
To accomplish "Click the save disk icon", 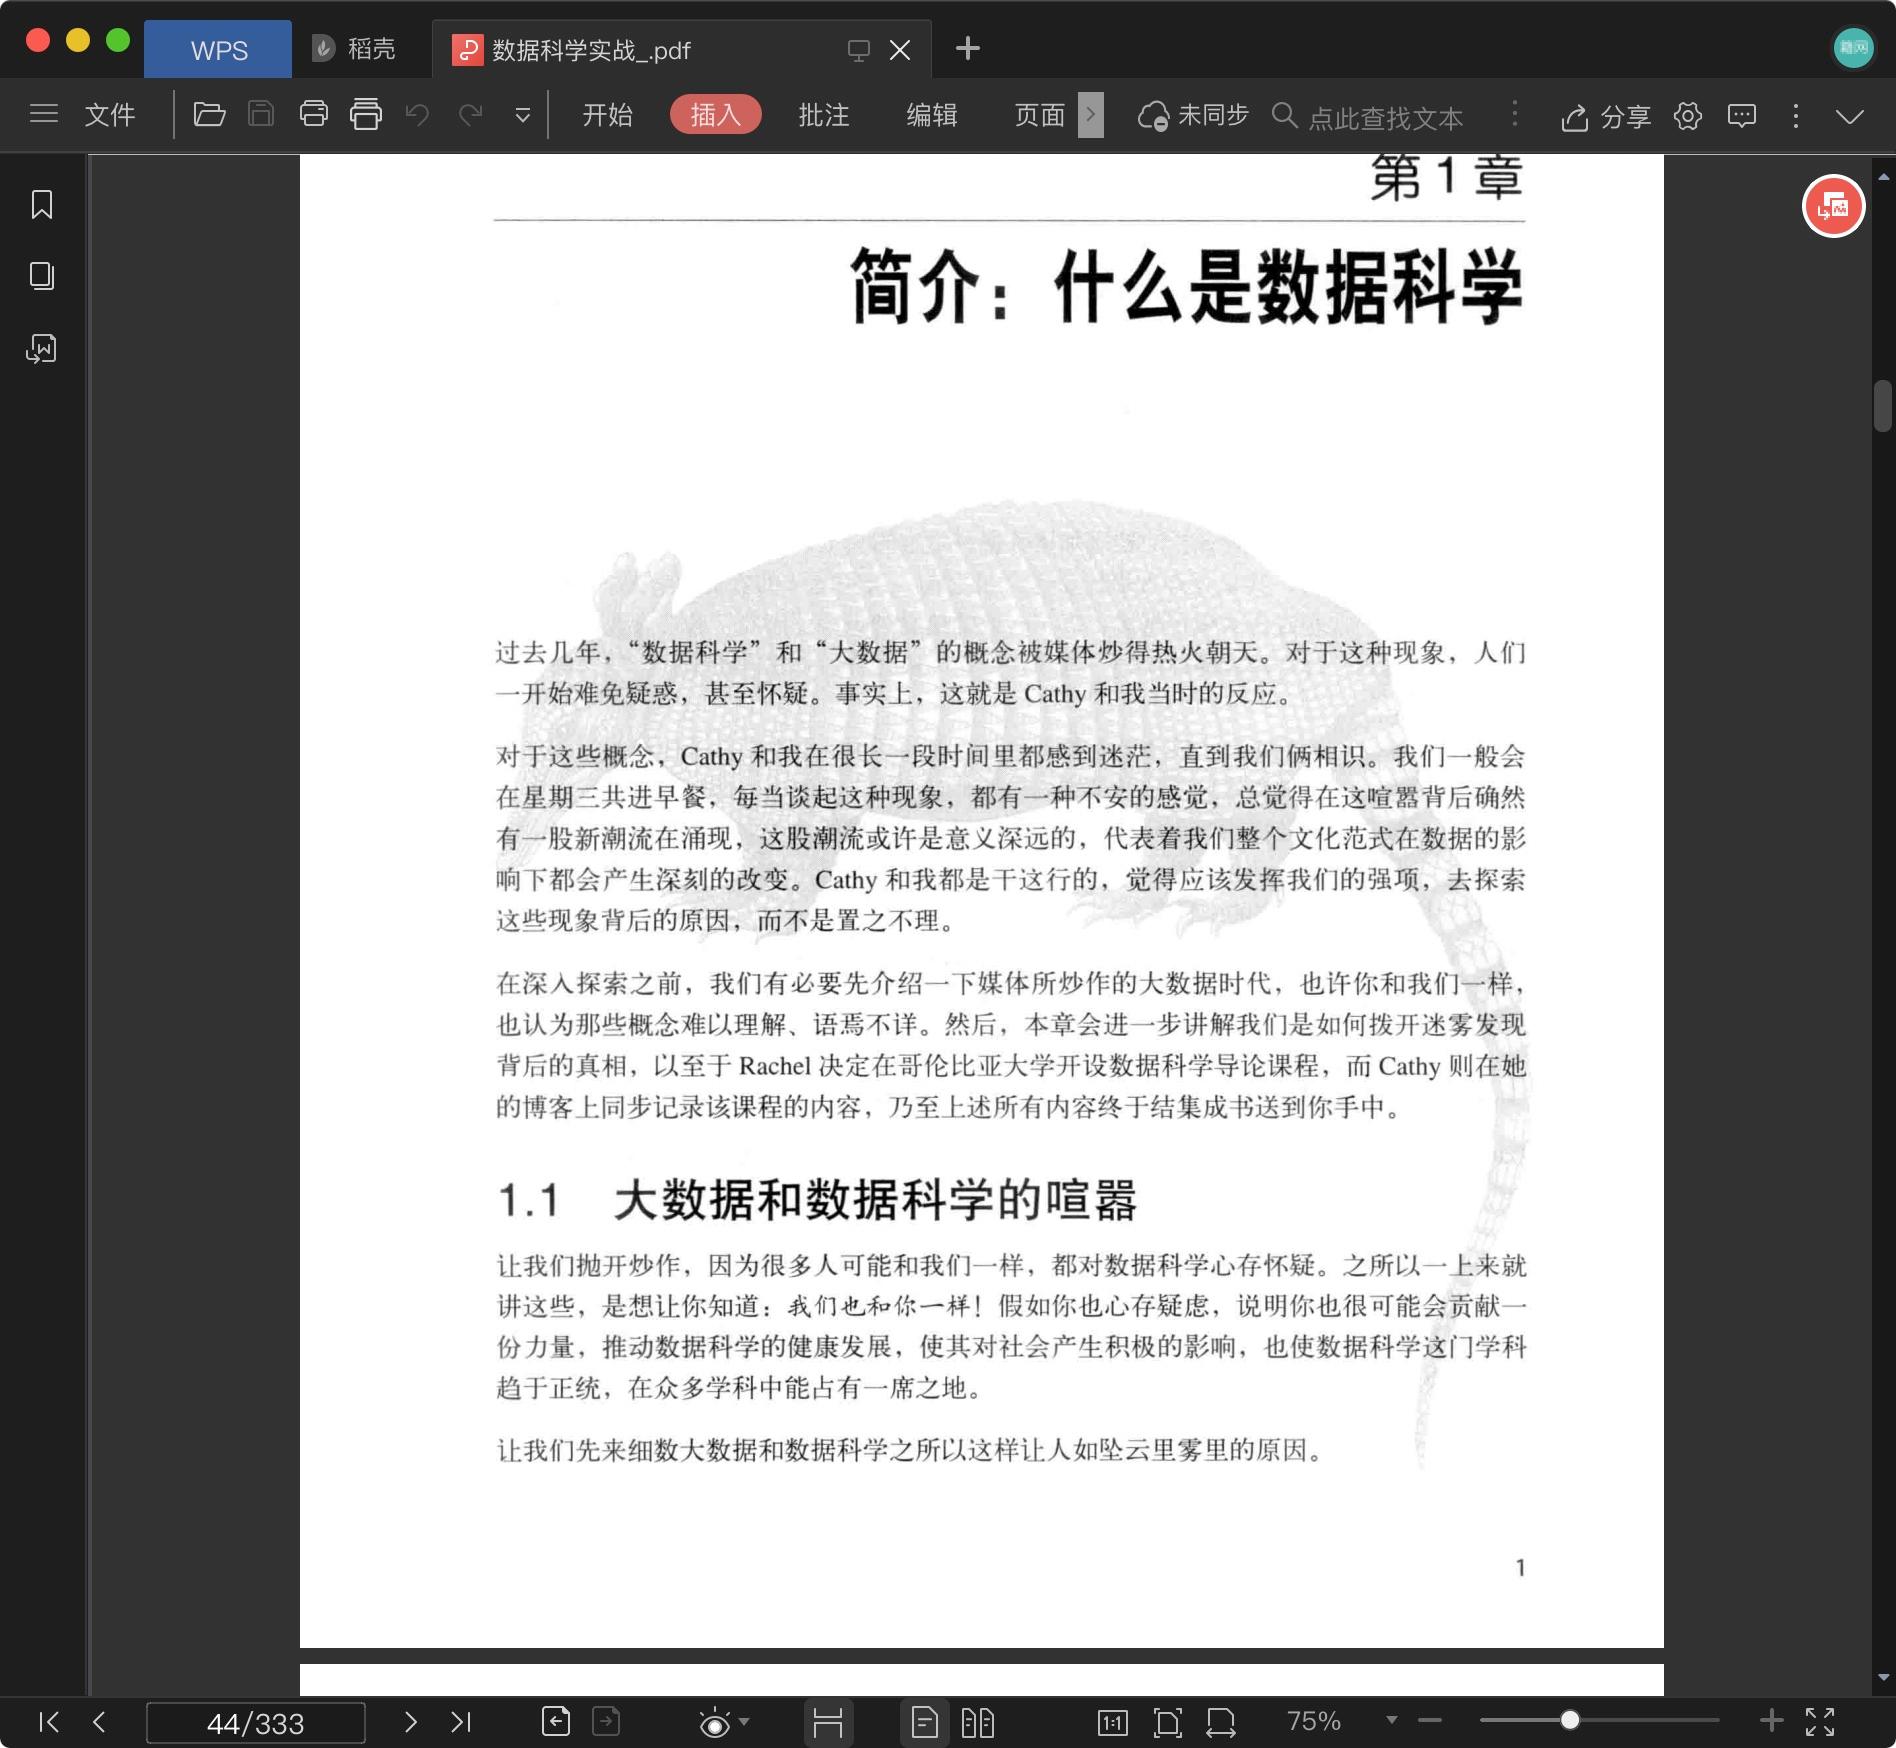I will point(261,114).
